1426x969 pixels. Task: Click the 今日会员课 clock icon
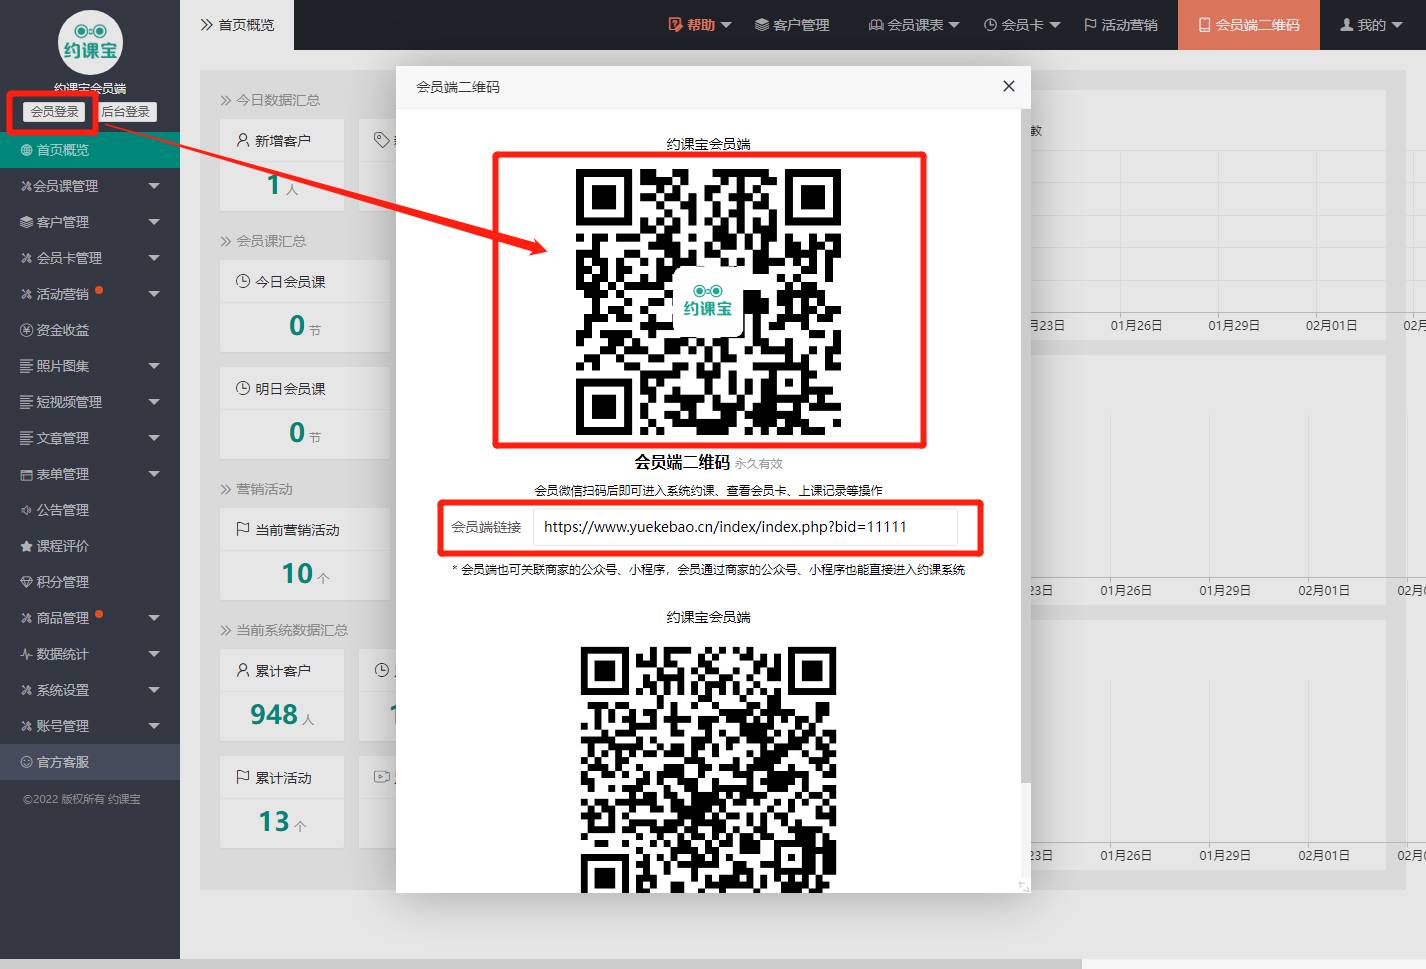[x=243, y=281]
